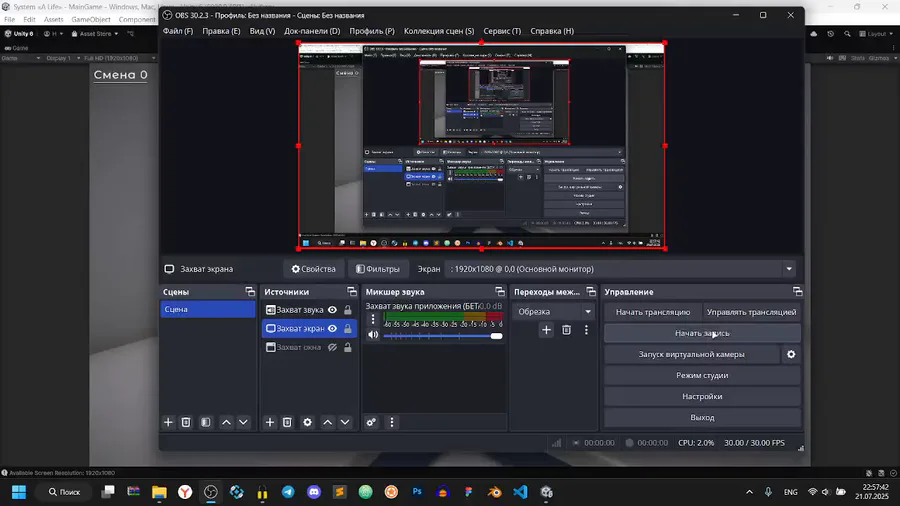This screenshot has height=506, width=900.
Task: Open source properties gear in Источники panel
Action: [x=308, y=422]
